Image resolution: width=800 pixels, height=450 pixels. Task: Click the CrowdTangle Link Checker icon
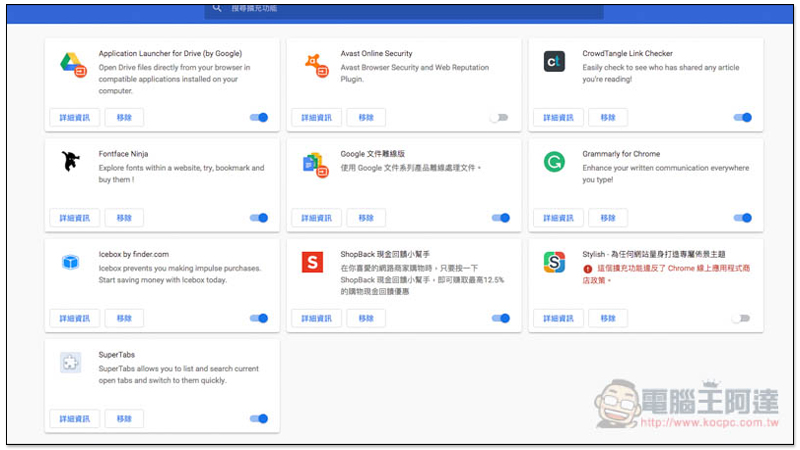[x=554, y=62]
